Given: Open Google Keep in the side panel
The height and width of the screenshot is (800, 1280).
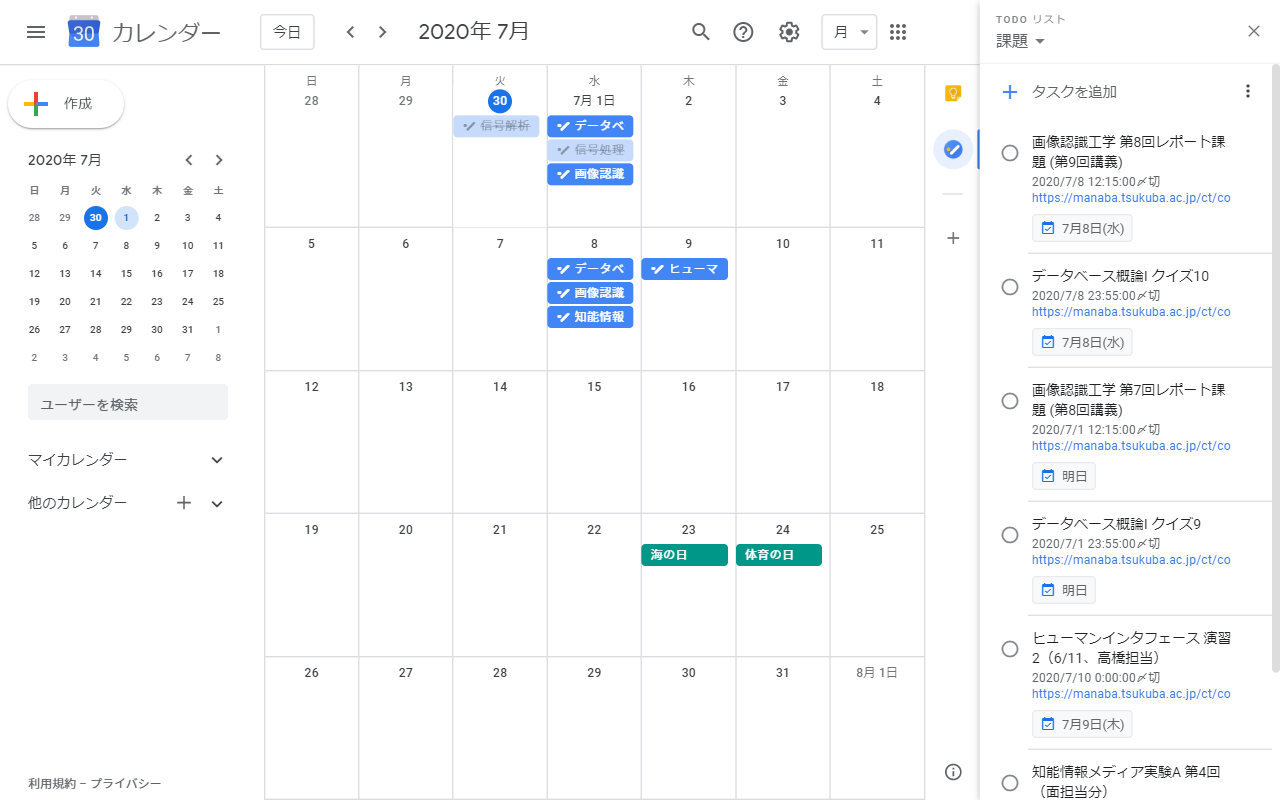Looking at the screenshot, I should click(952, 92).
